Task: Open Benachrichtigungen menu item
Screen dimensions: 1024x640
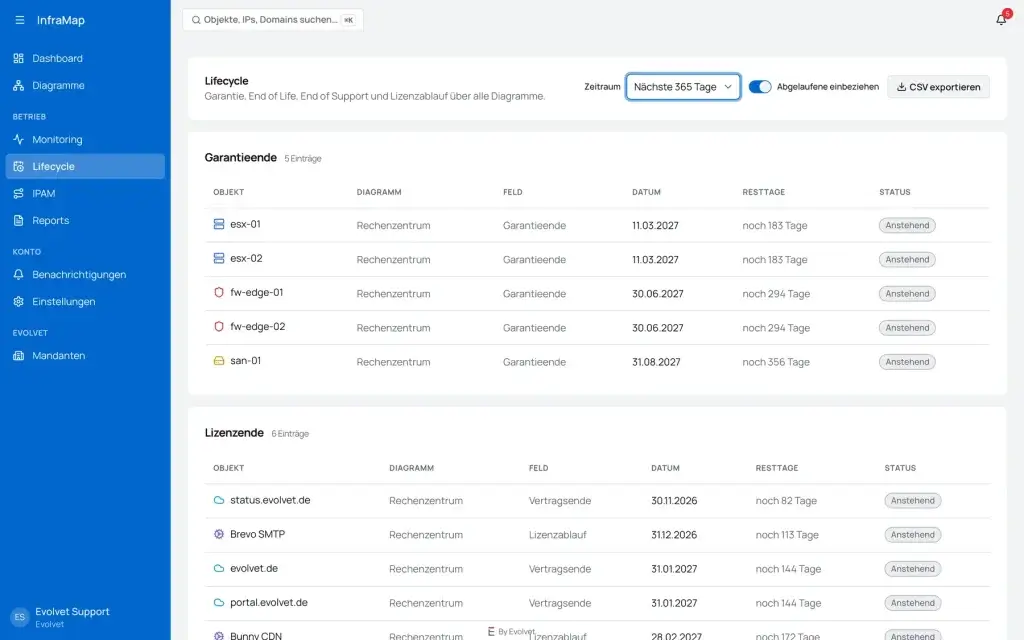Action: (x=85, y=275)
